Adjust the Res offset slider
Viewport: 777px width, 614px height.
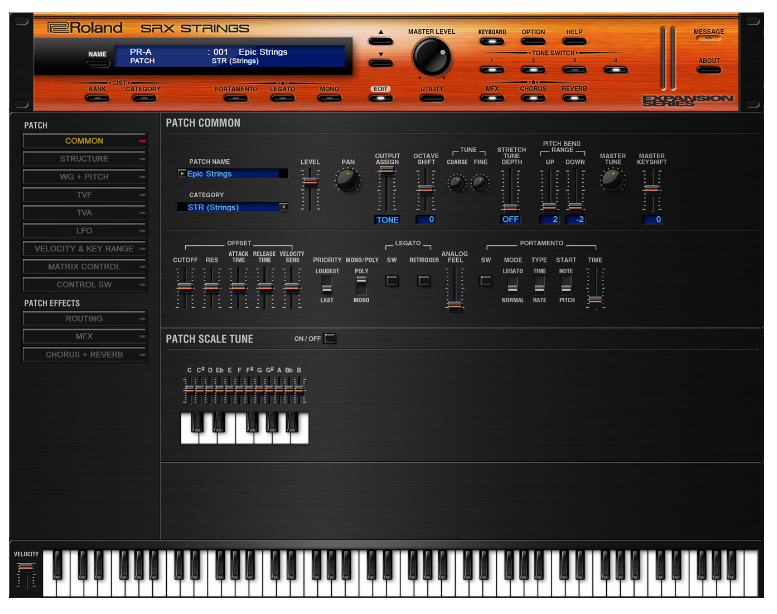[x=212, y=287]
